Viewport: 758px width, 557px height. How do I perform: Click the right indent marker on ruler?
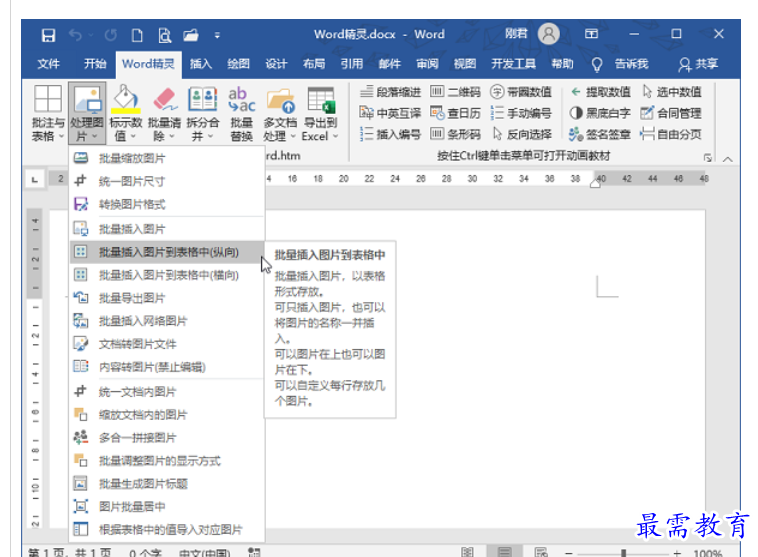595,183
